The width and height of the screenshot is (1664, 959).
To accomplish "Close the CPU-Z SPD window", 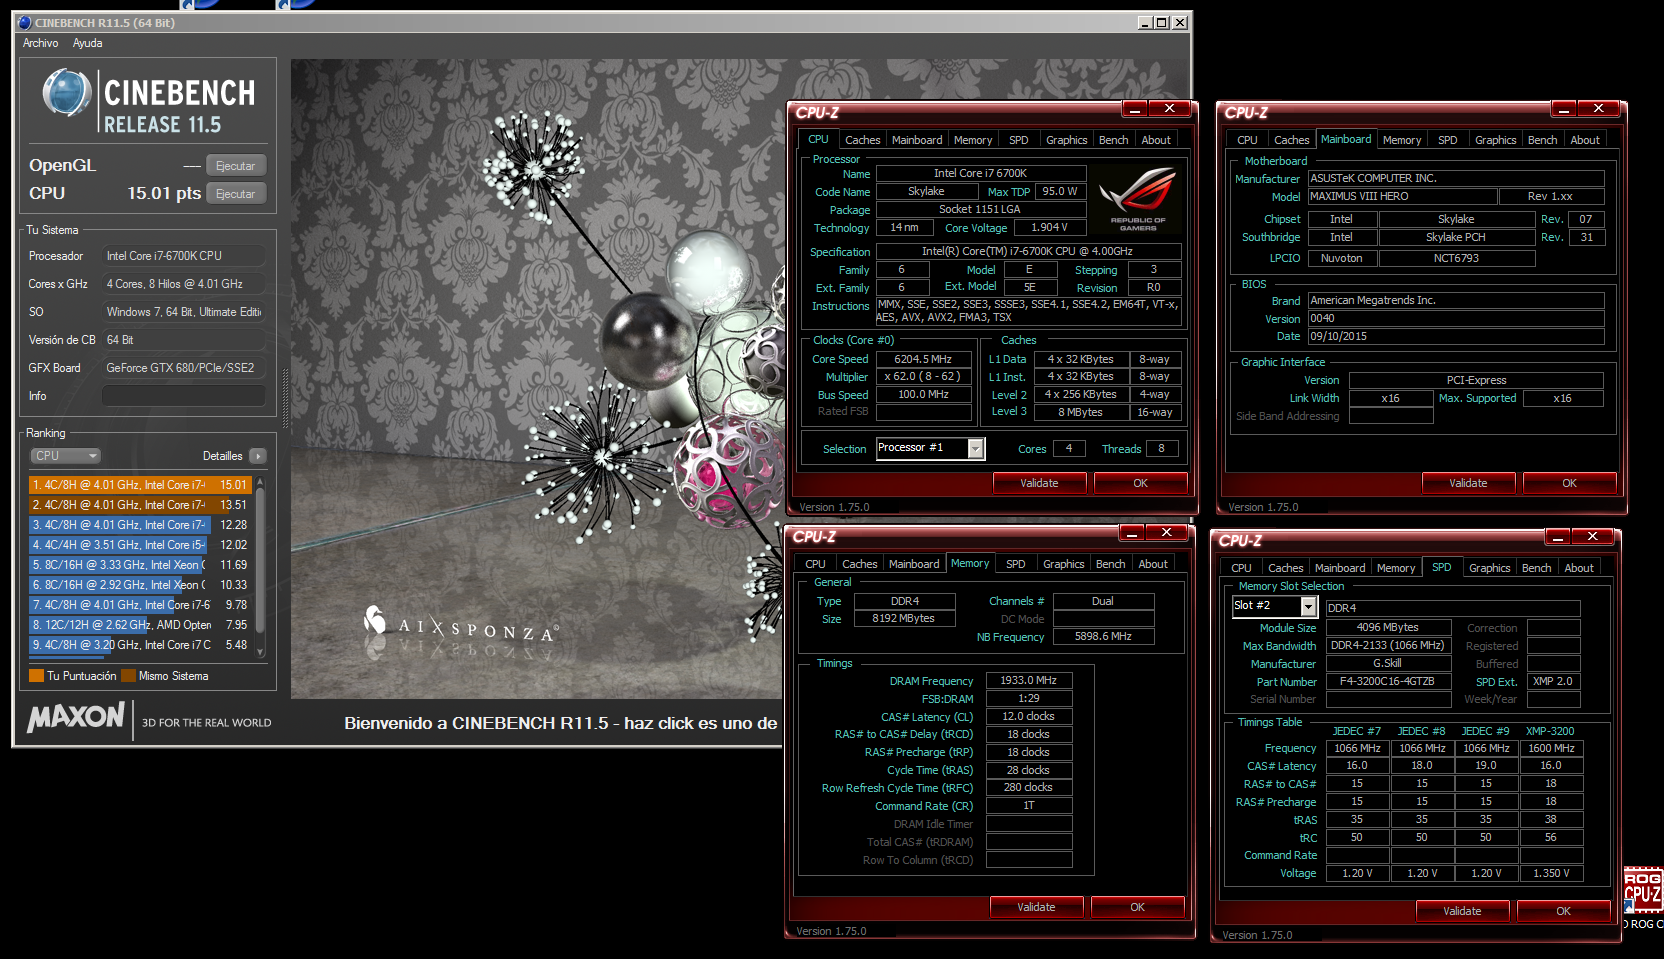I will pos(1592,536).
